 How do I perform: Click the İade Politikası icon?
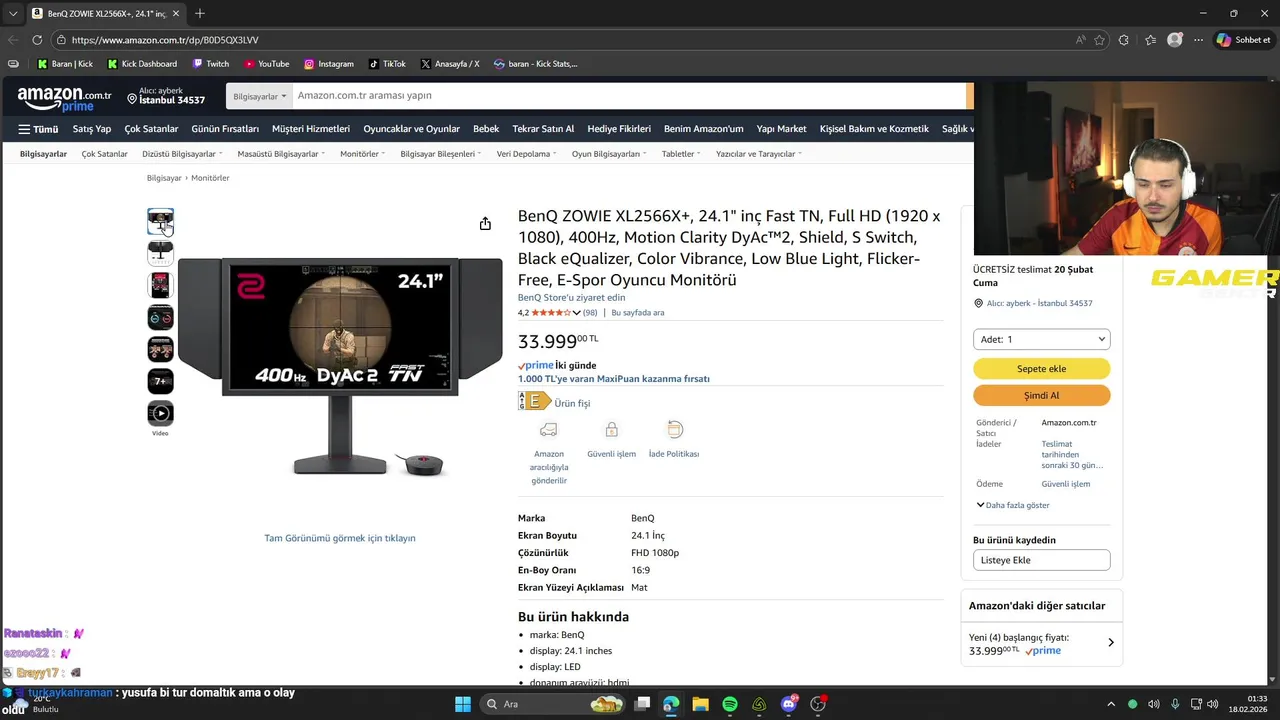click(x=675, y=430)
